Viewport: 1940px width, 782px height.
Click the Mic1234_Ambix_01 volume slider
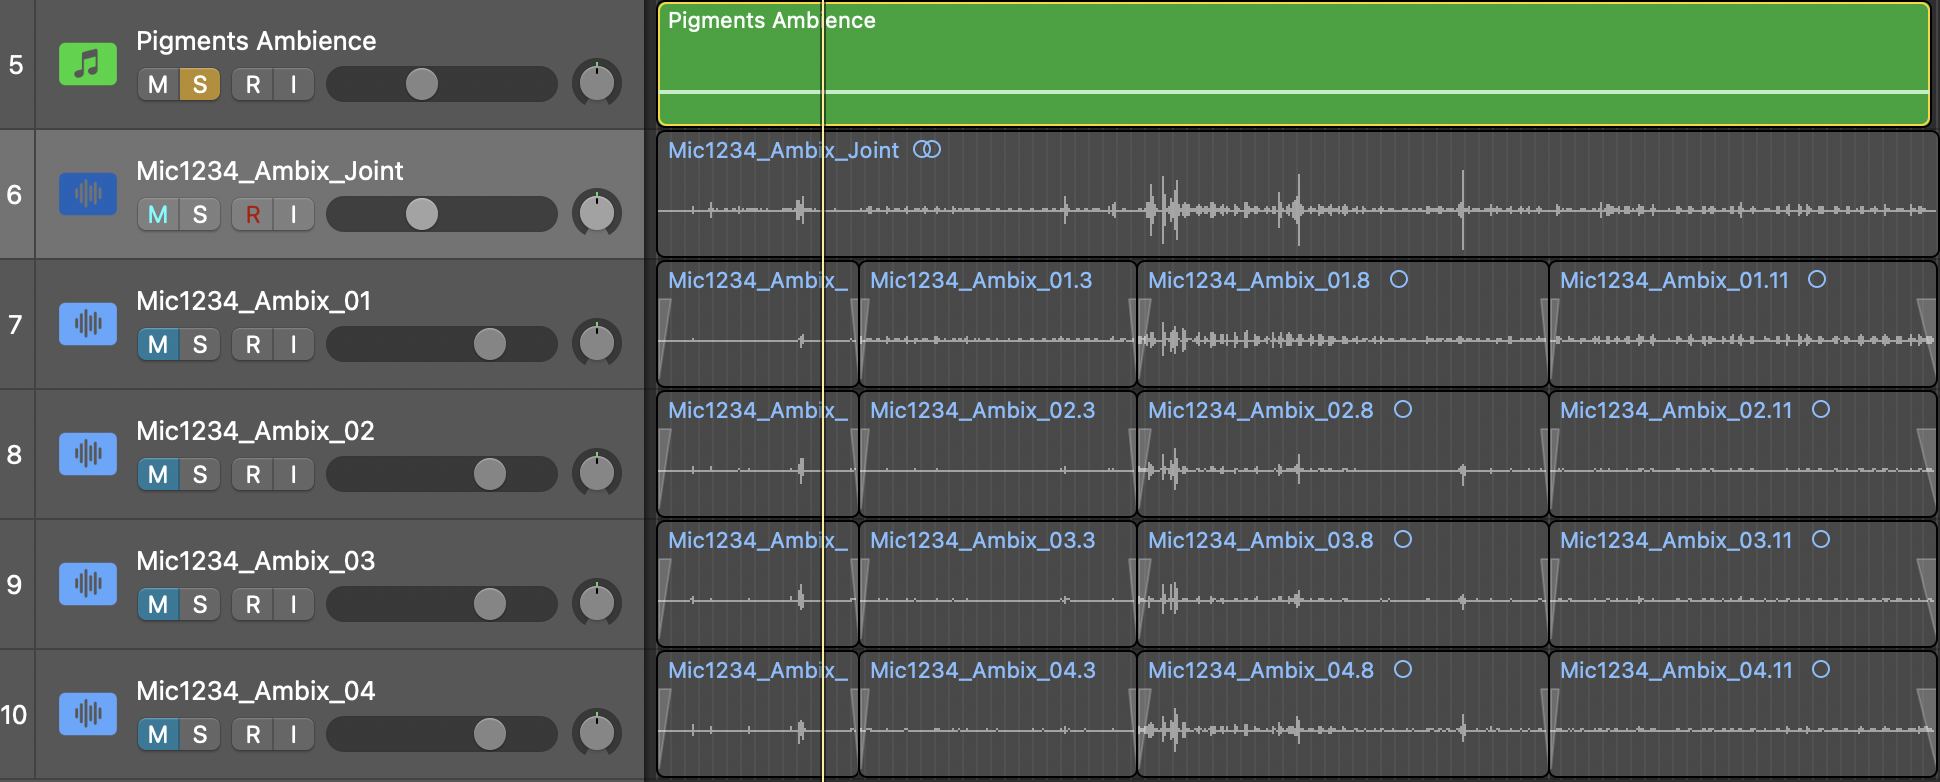coord(442,344)
